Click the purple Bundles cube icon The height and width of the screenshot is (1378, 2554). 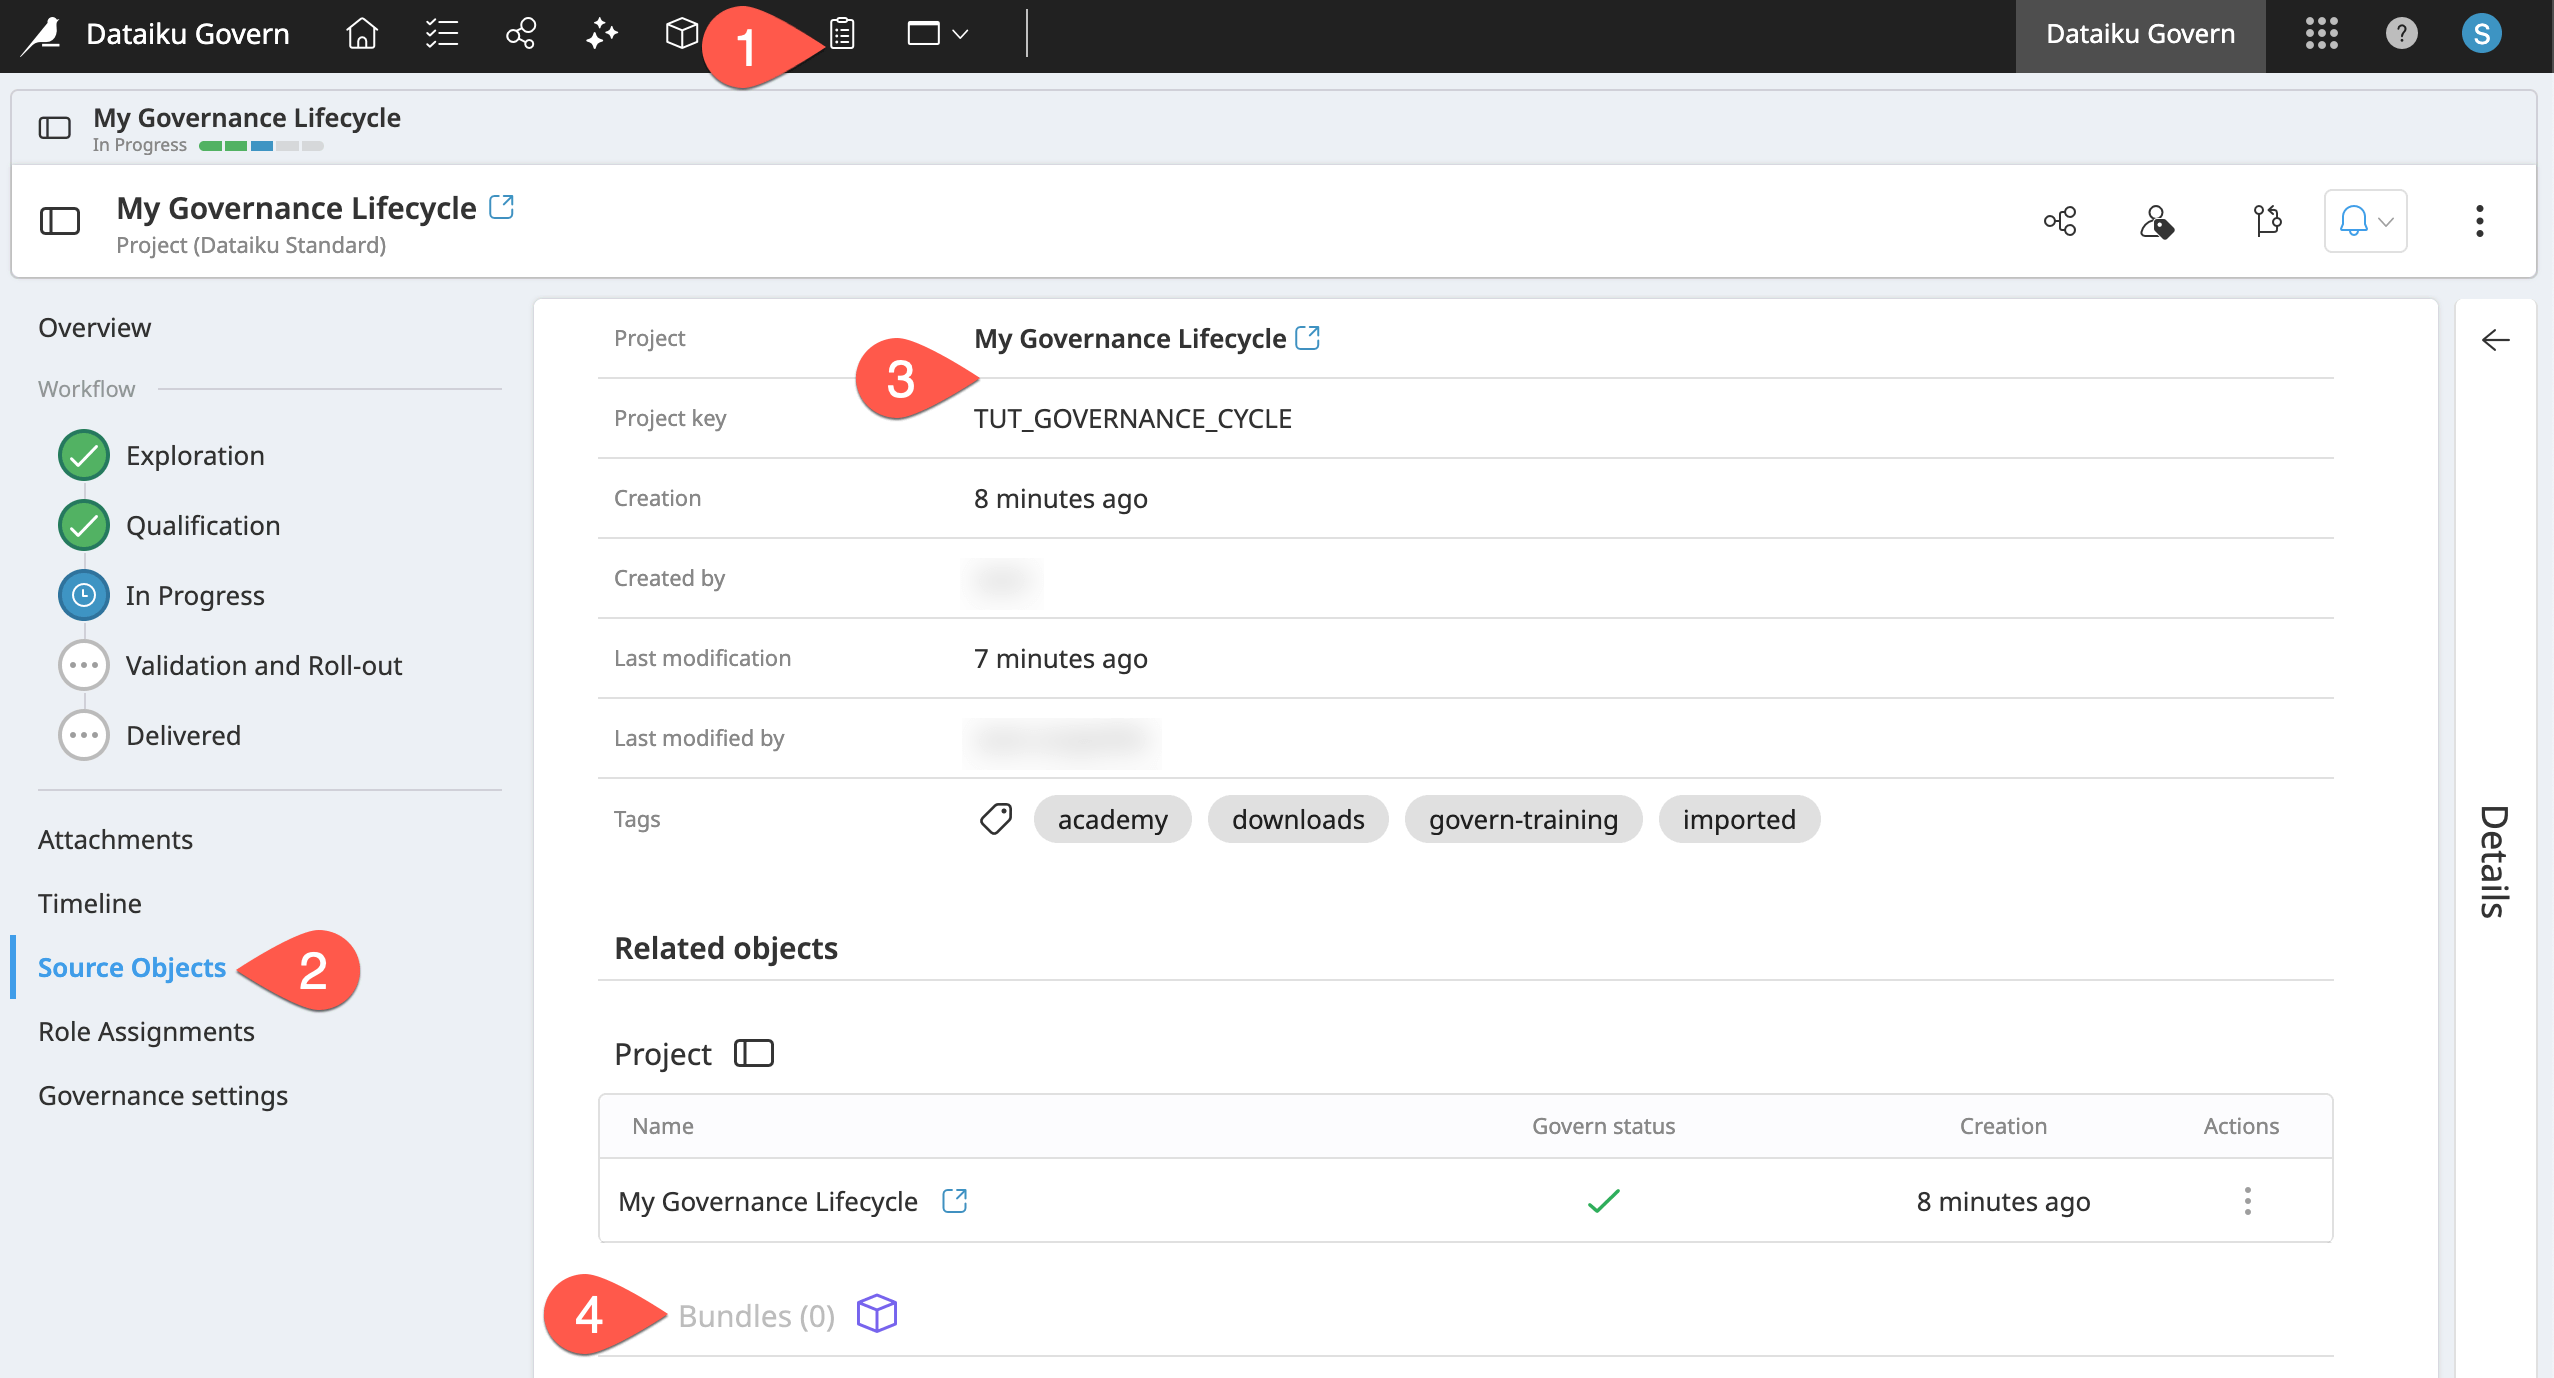[877, 1314]
